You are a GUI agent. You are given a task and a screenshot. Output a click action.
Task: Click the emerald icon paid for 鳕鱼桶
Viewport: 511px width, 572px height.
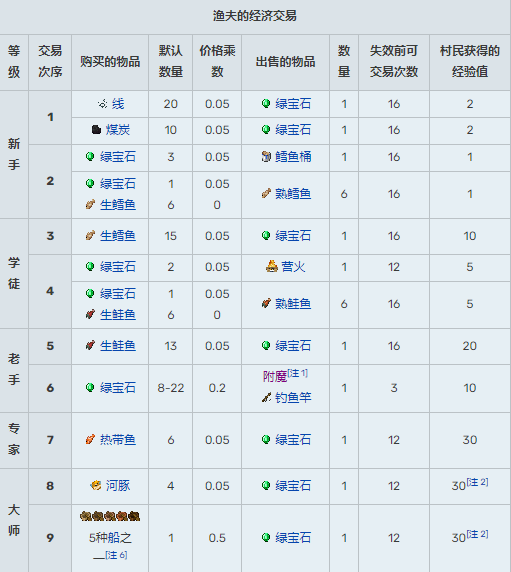coord(90,156)
